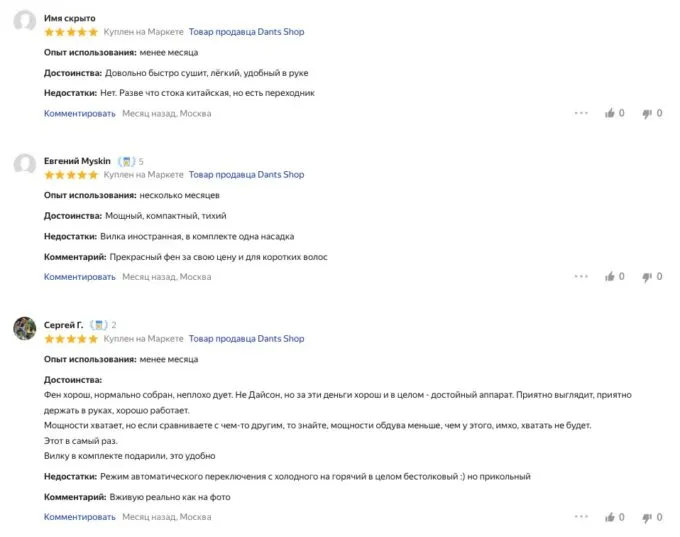Click the badge icon next to Сергей Г.

point(99,325)
